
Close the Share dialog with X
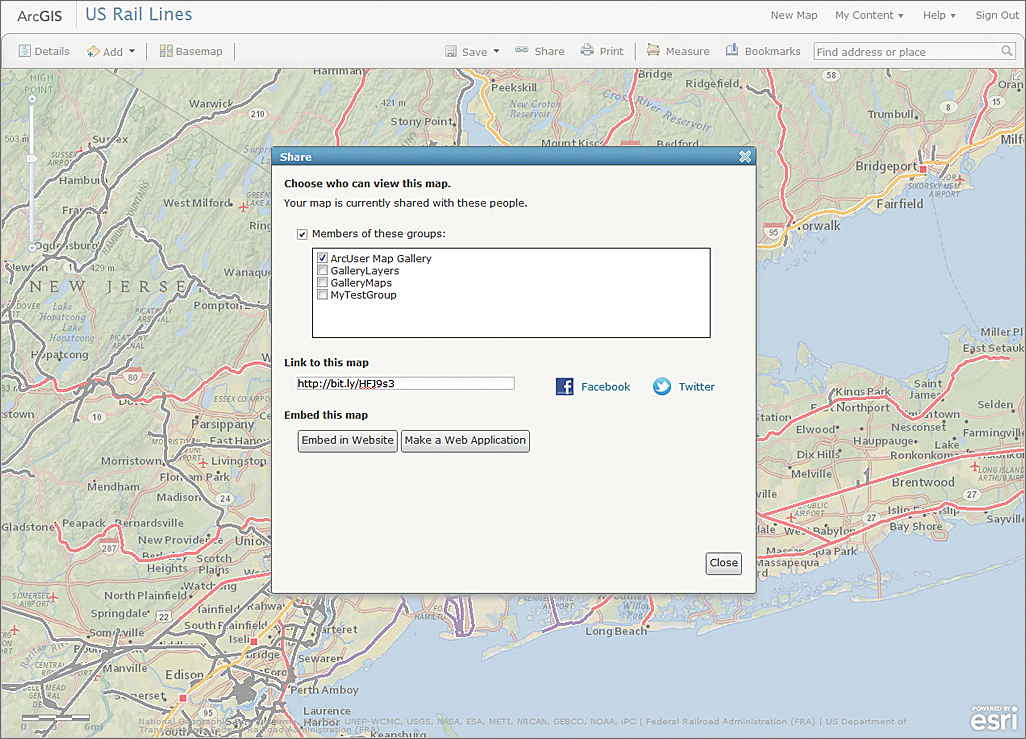(745, 156)
